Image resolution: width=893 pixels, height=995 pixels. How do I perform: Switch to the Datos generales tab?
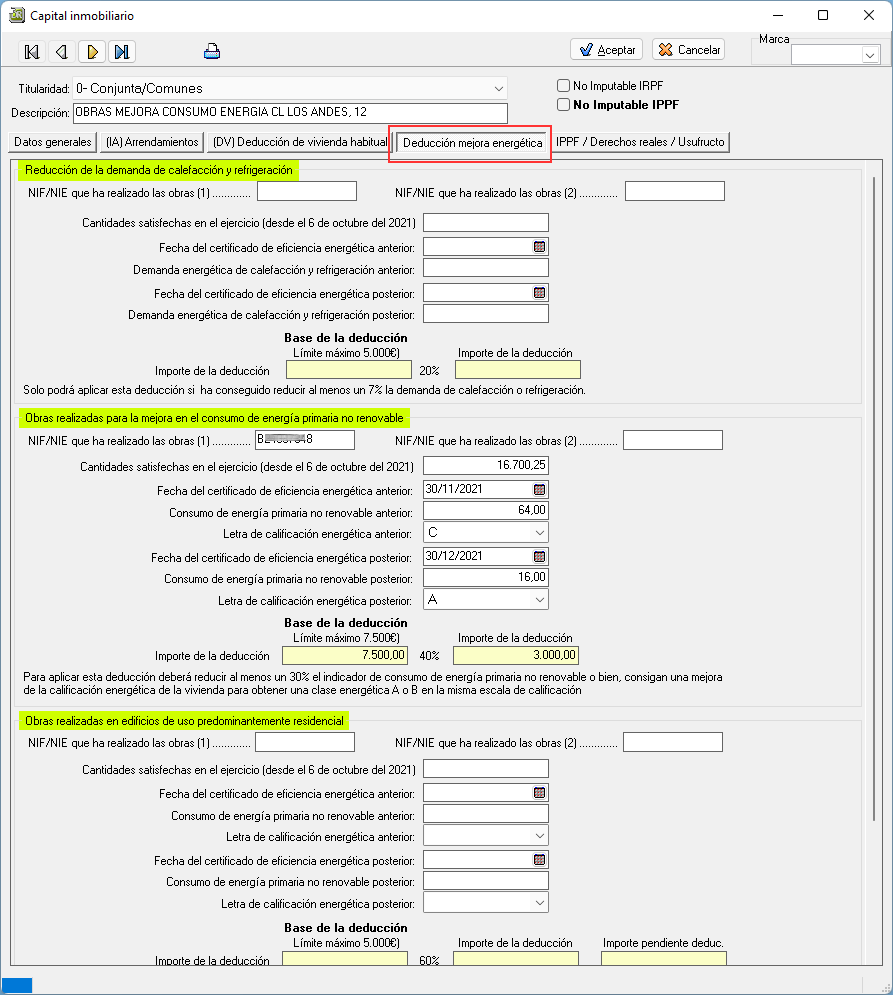click(x=53, y=142)
